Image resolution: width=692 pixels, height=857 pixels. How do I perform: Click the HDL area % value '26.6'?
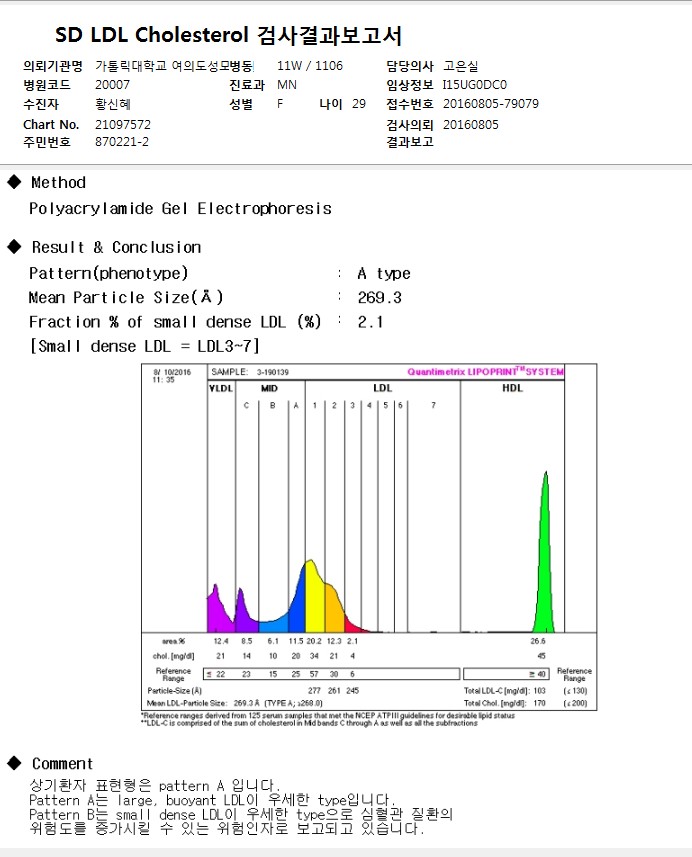pos(538,641)
